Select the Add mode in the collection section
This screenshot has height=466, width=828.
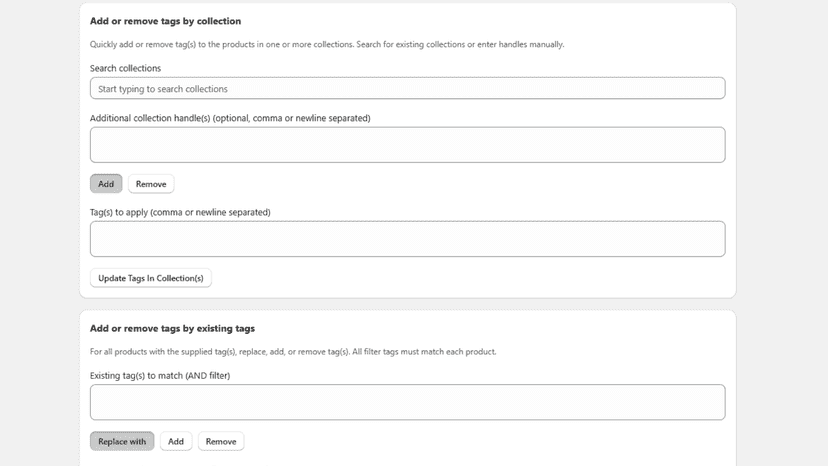point(106,184)
